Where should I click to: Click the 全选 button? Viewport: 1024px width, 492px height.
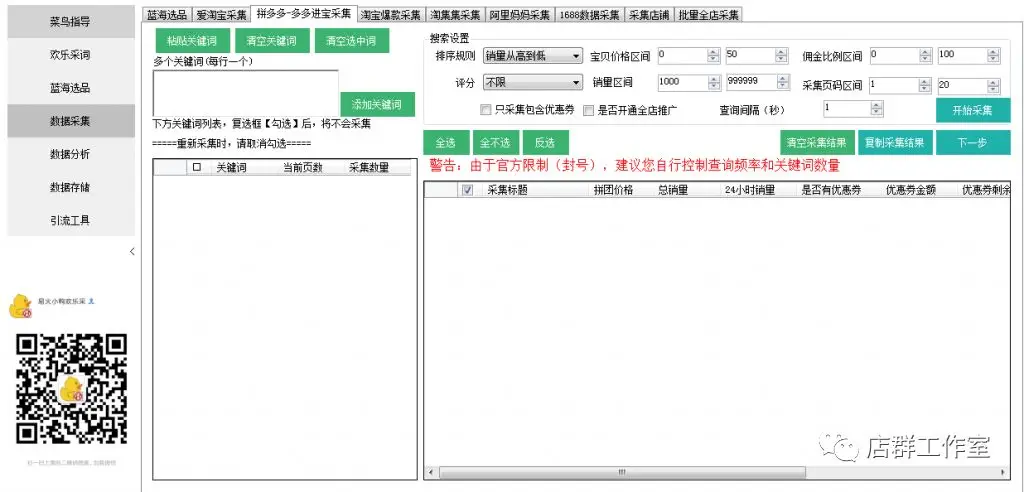point(445,143)
